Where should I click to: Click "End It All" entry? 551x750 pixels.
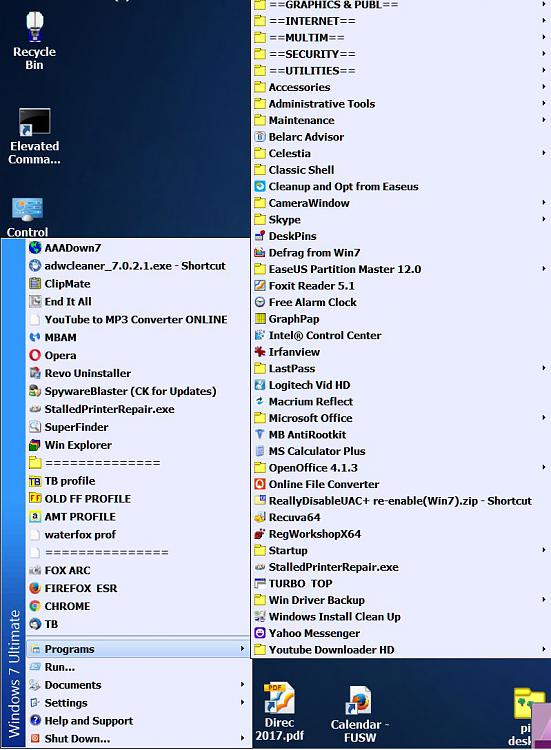tap(138, 301)
